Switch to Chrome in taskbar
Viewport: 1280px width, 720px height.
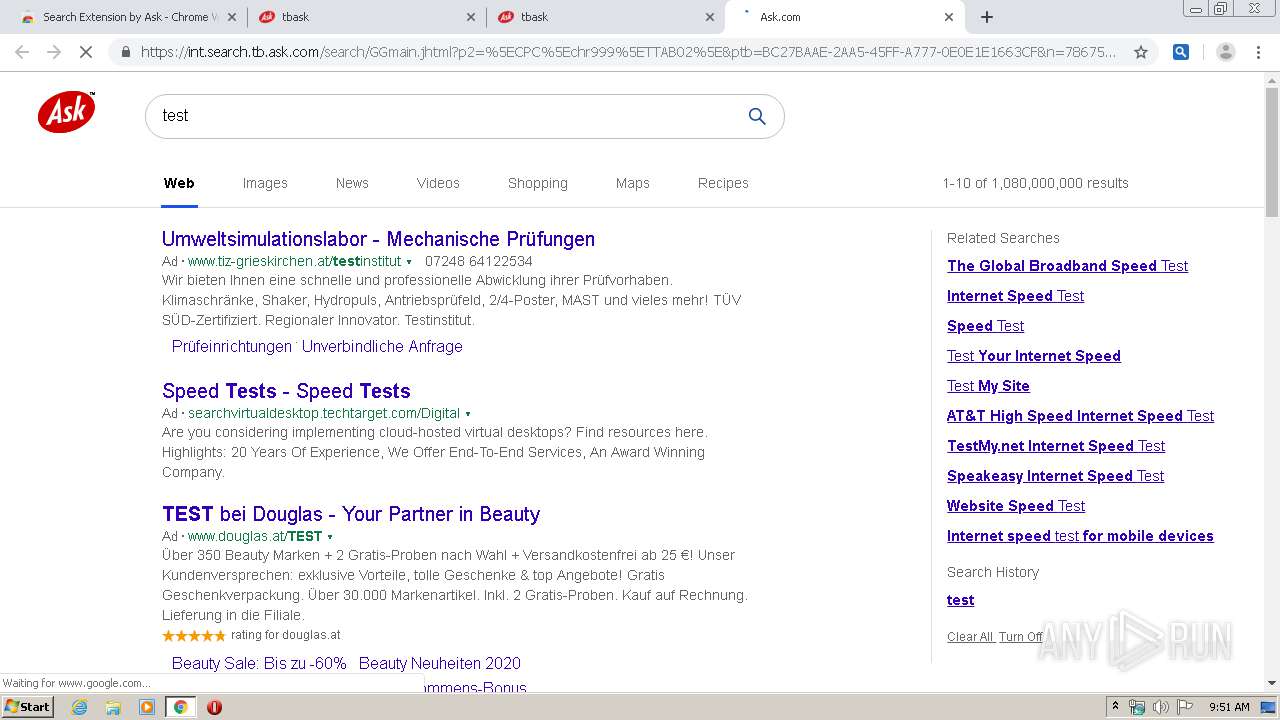pos(180,707)
